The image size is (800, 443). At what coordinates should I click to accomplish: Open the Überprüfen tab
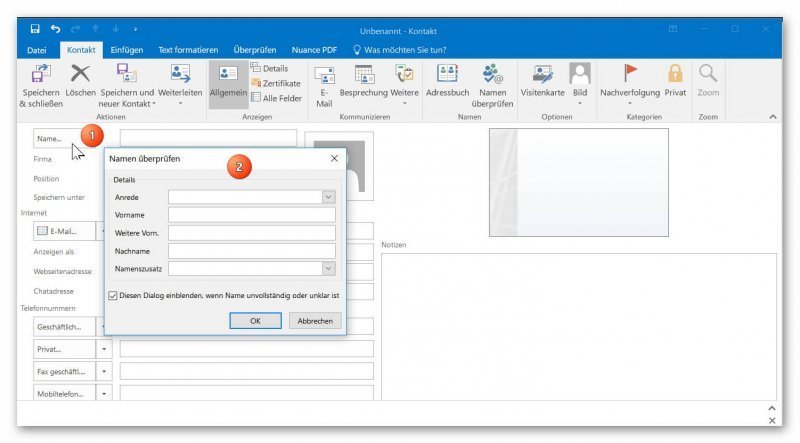point(255,50)
